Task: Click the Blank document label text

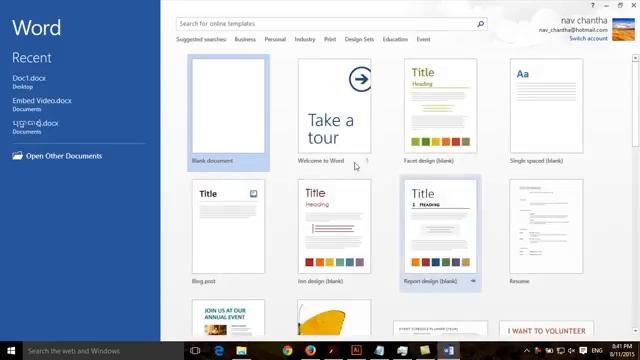Action: click(212, 161)
